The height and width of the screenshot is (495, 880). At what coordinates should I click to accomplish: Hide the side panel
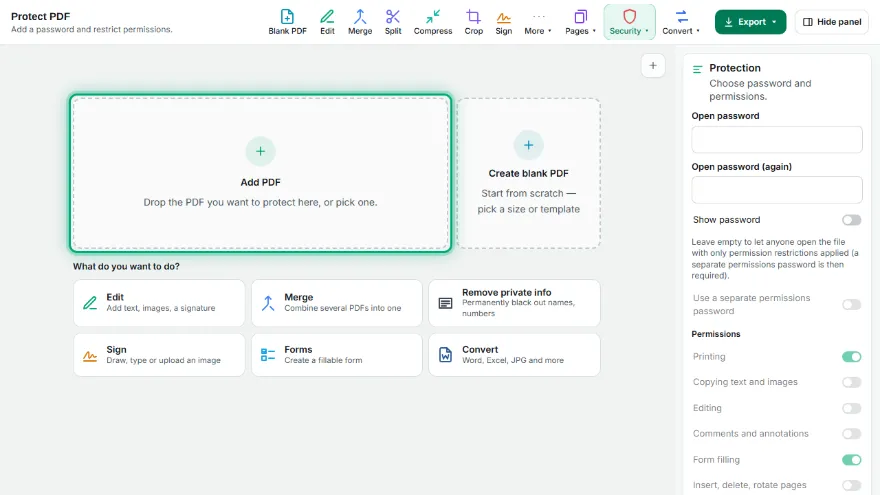(832, 22)
